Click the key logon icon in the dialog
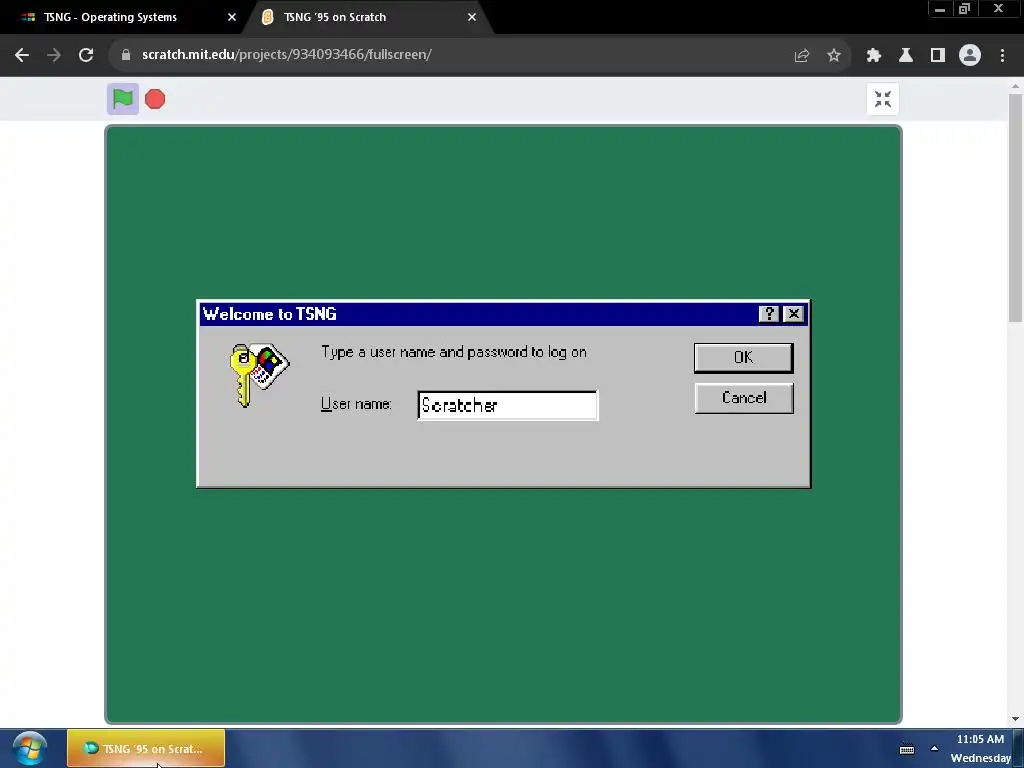The width and height of the screenshot is (1024, 768). pos(259,375)
